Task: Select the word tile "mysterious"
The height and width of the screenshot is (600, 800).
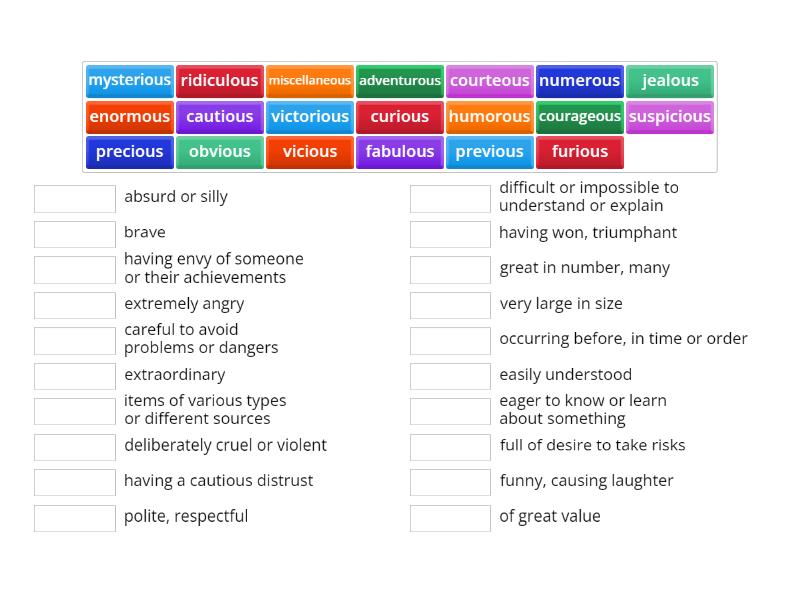Action: coord(129,81)
